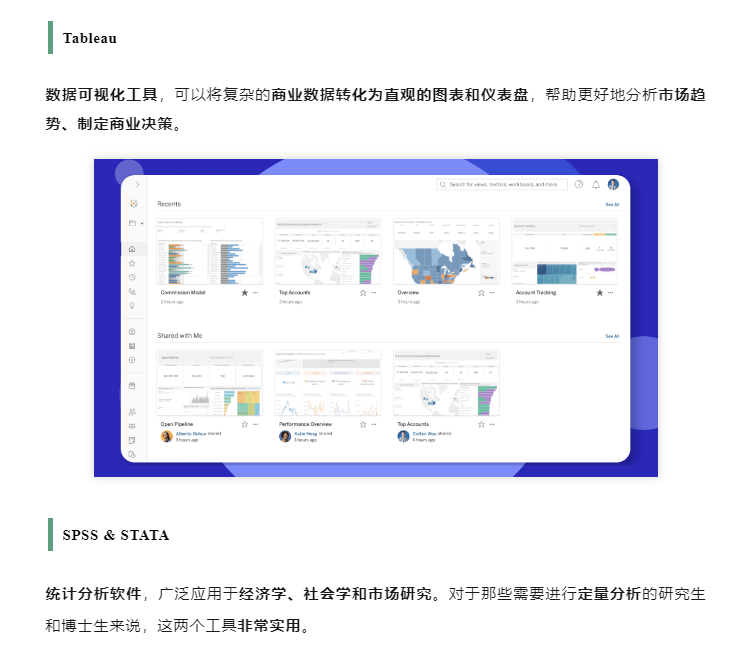750x649 pixels.
Task: Click the Open Pipeline title text
Action: pos(176,424)
